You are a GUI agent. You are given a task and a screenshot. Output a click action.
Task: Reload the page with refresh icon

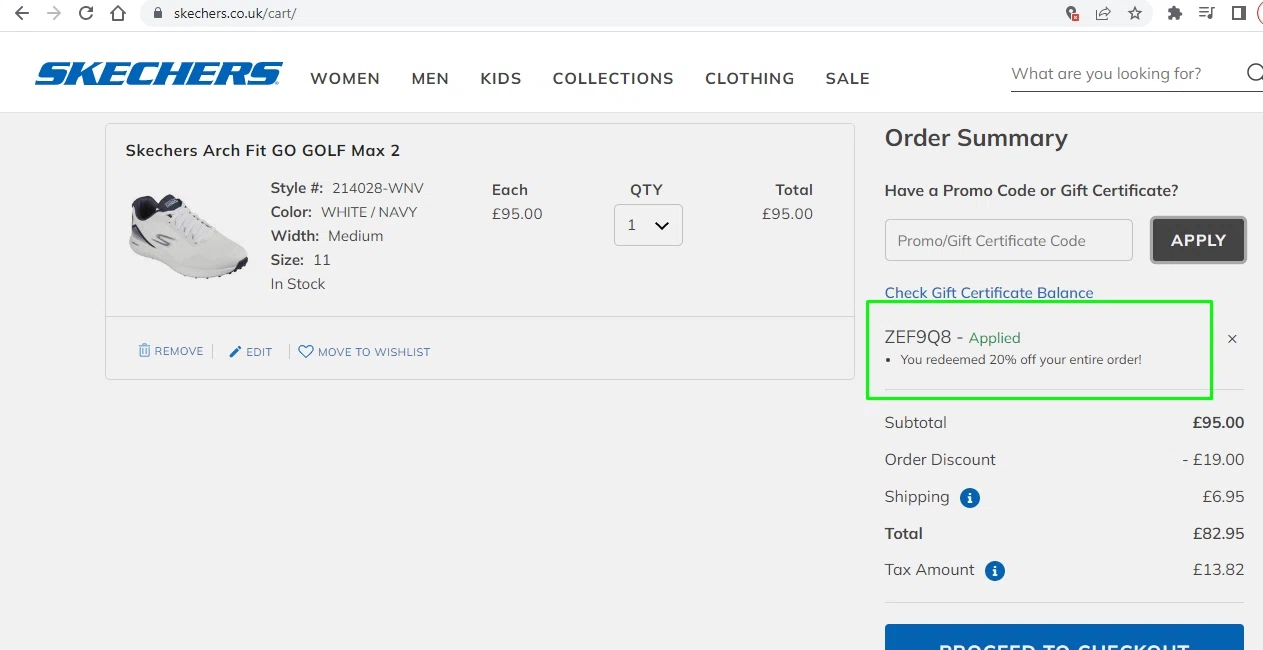[x=86, y=14]
